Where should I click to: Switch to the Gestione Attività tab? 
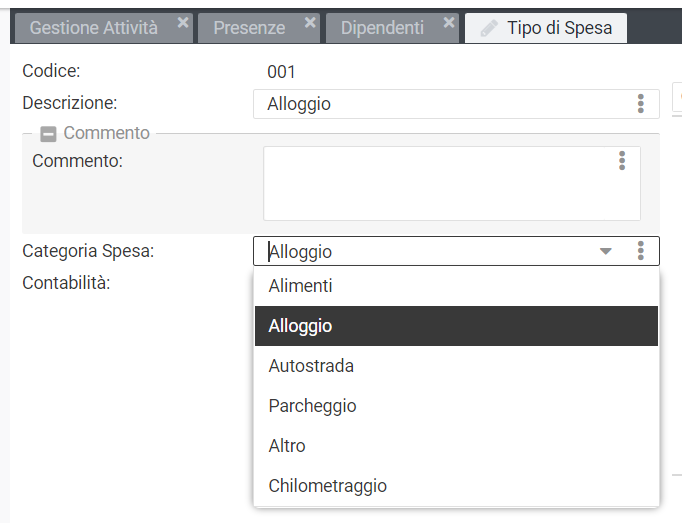coord(94,28)
